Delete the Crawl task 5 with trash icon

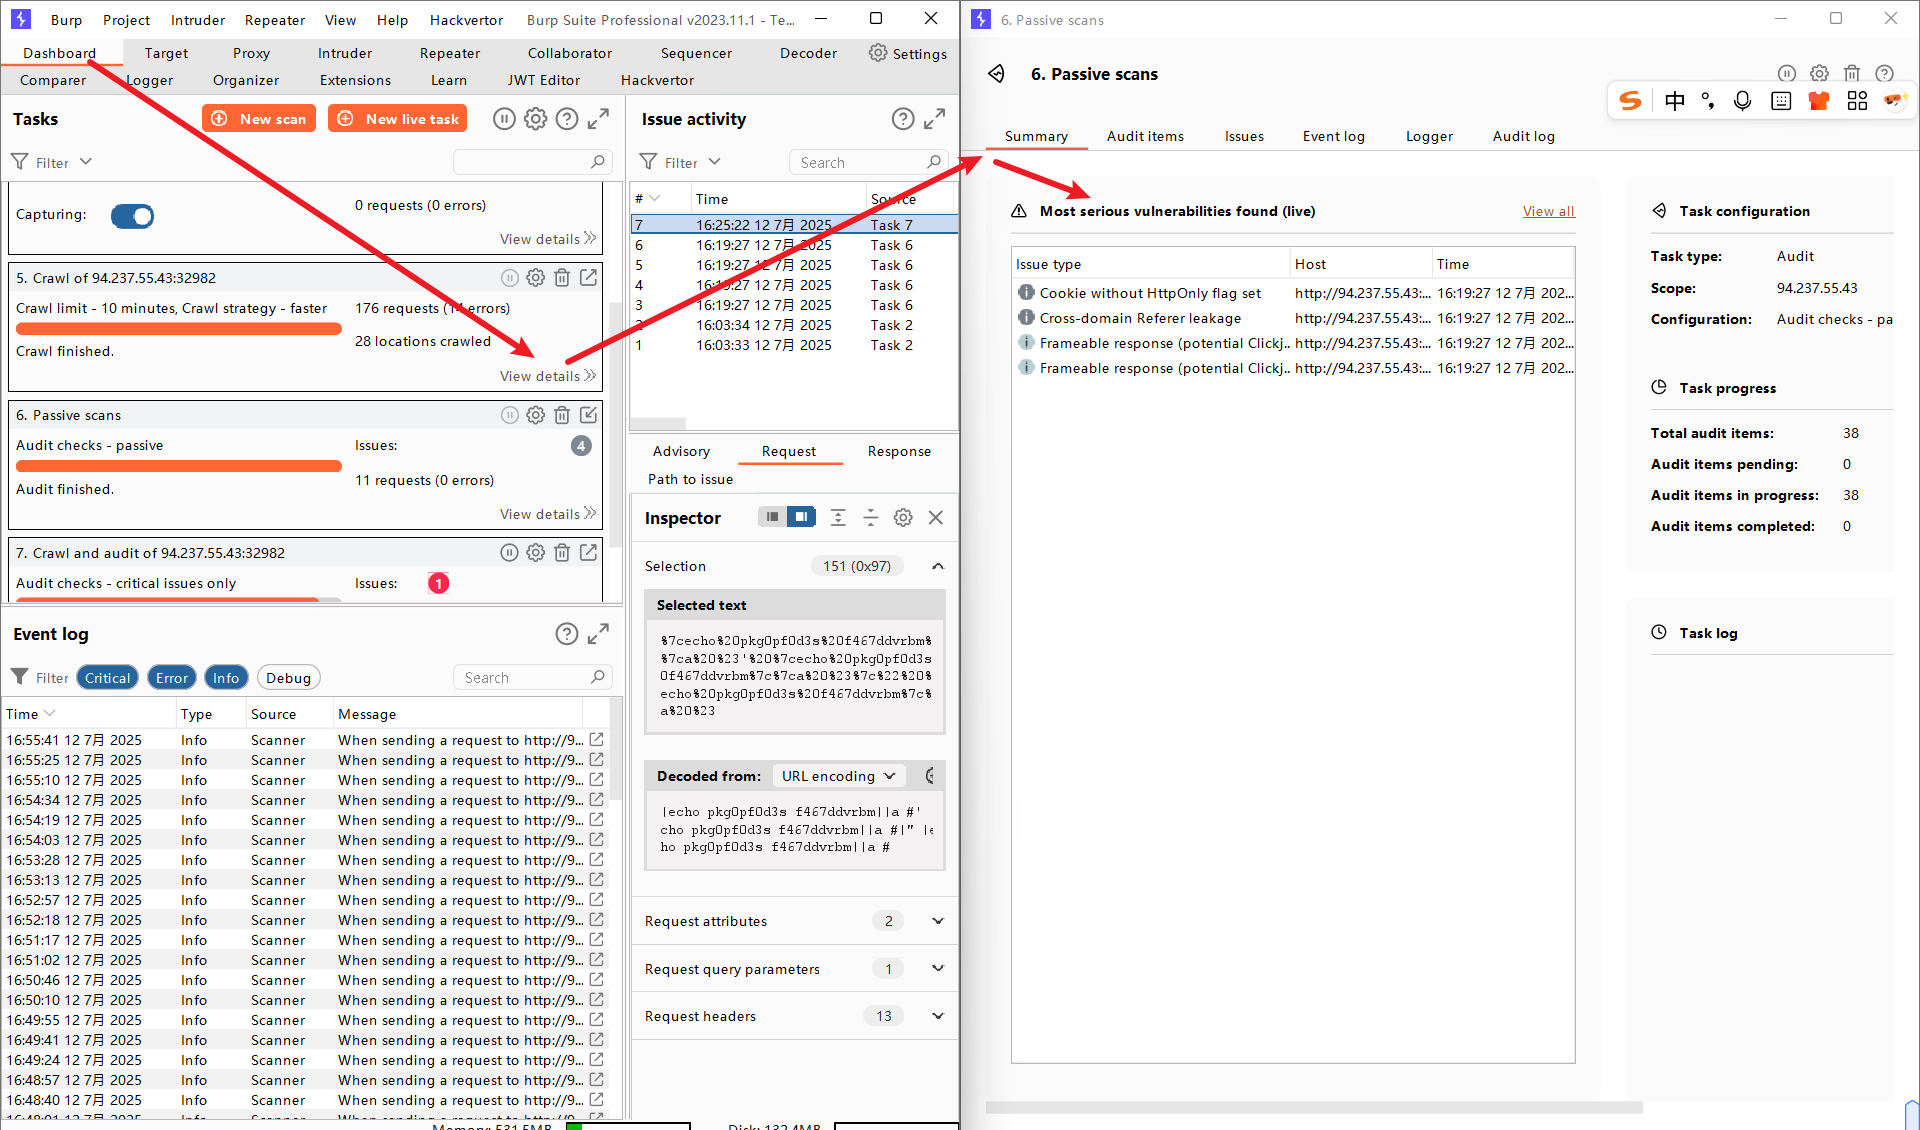pyautogui.click(x=562, y=278)
